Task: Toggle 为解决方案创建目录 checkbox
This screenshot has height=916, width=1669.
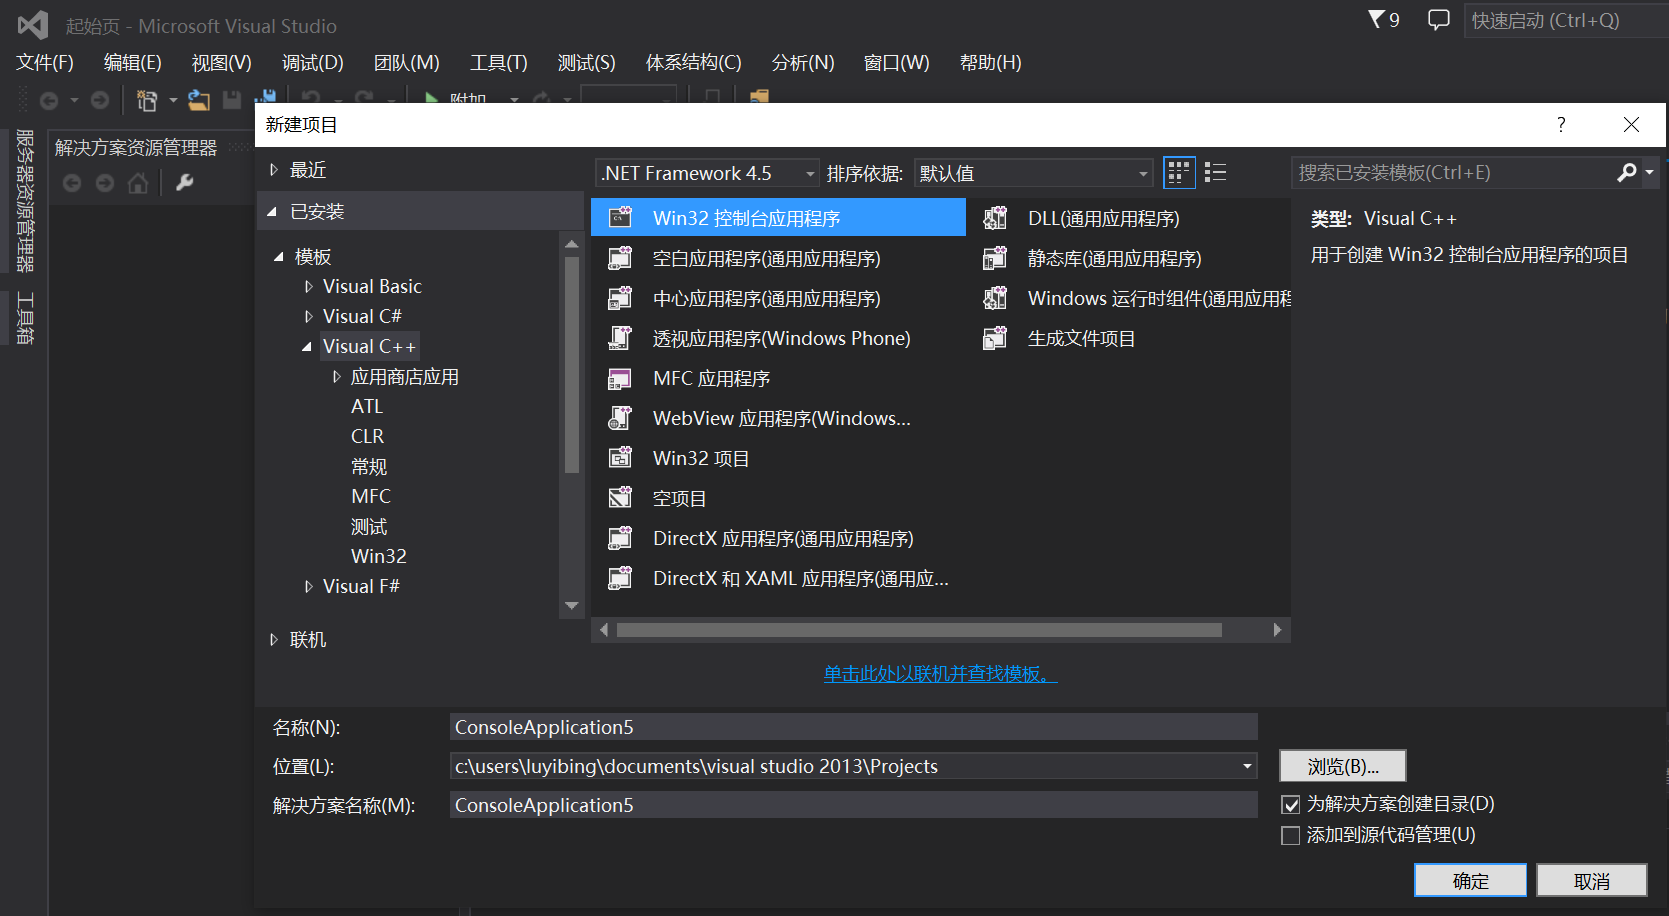Action: [1291, 805]
